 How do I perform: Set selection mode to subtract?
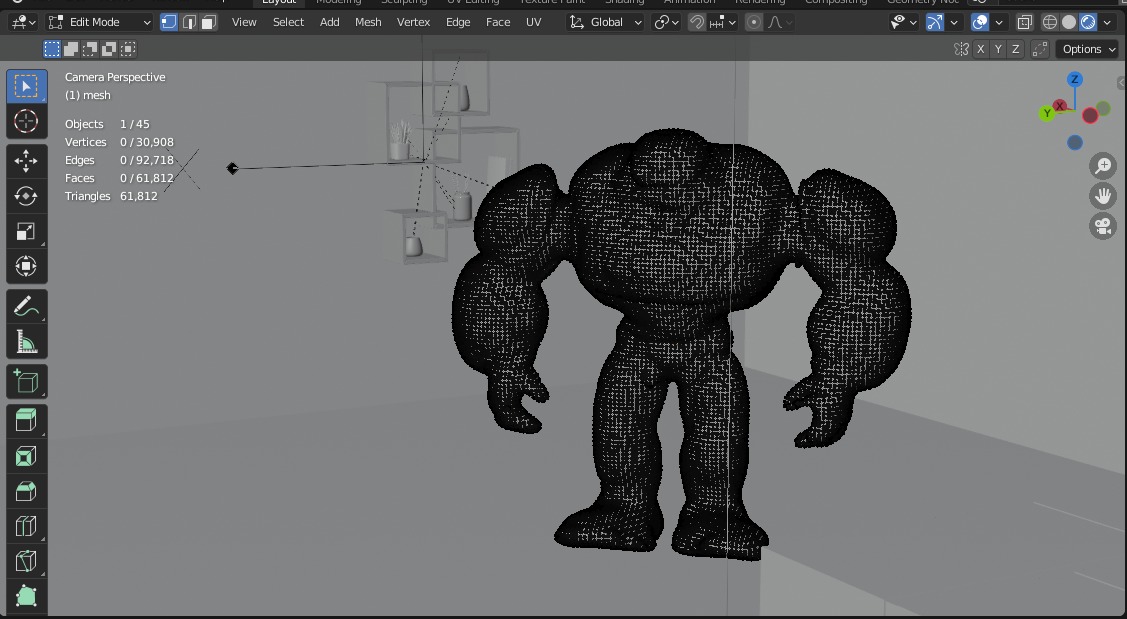click(90, 49)
